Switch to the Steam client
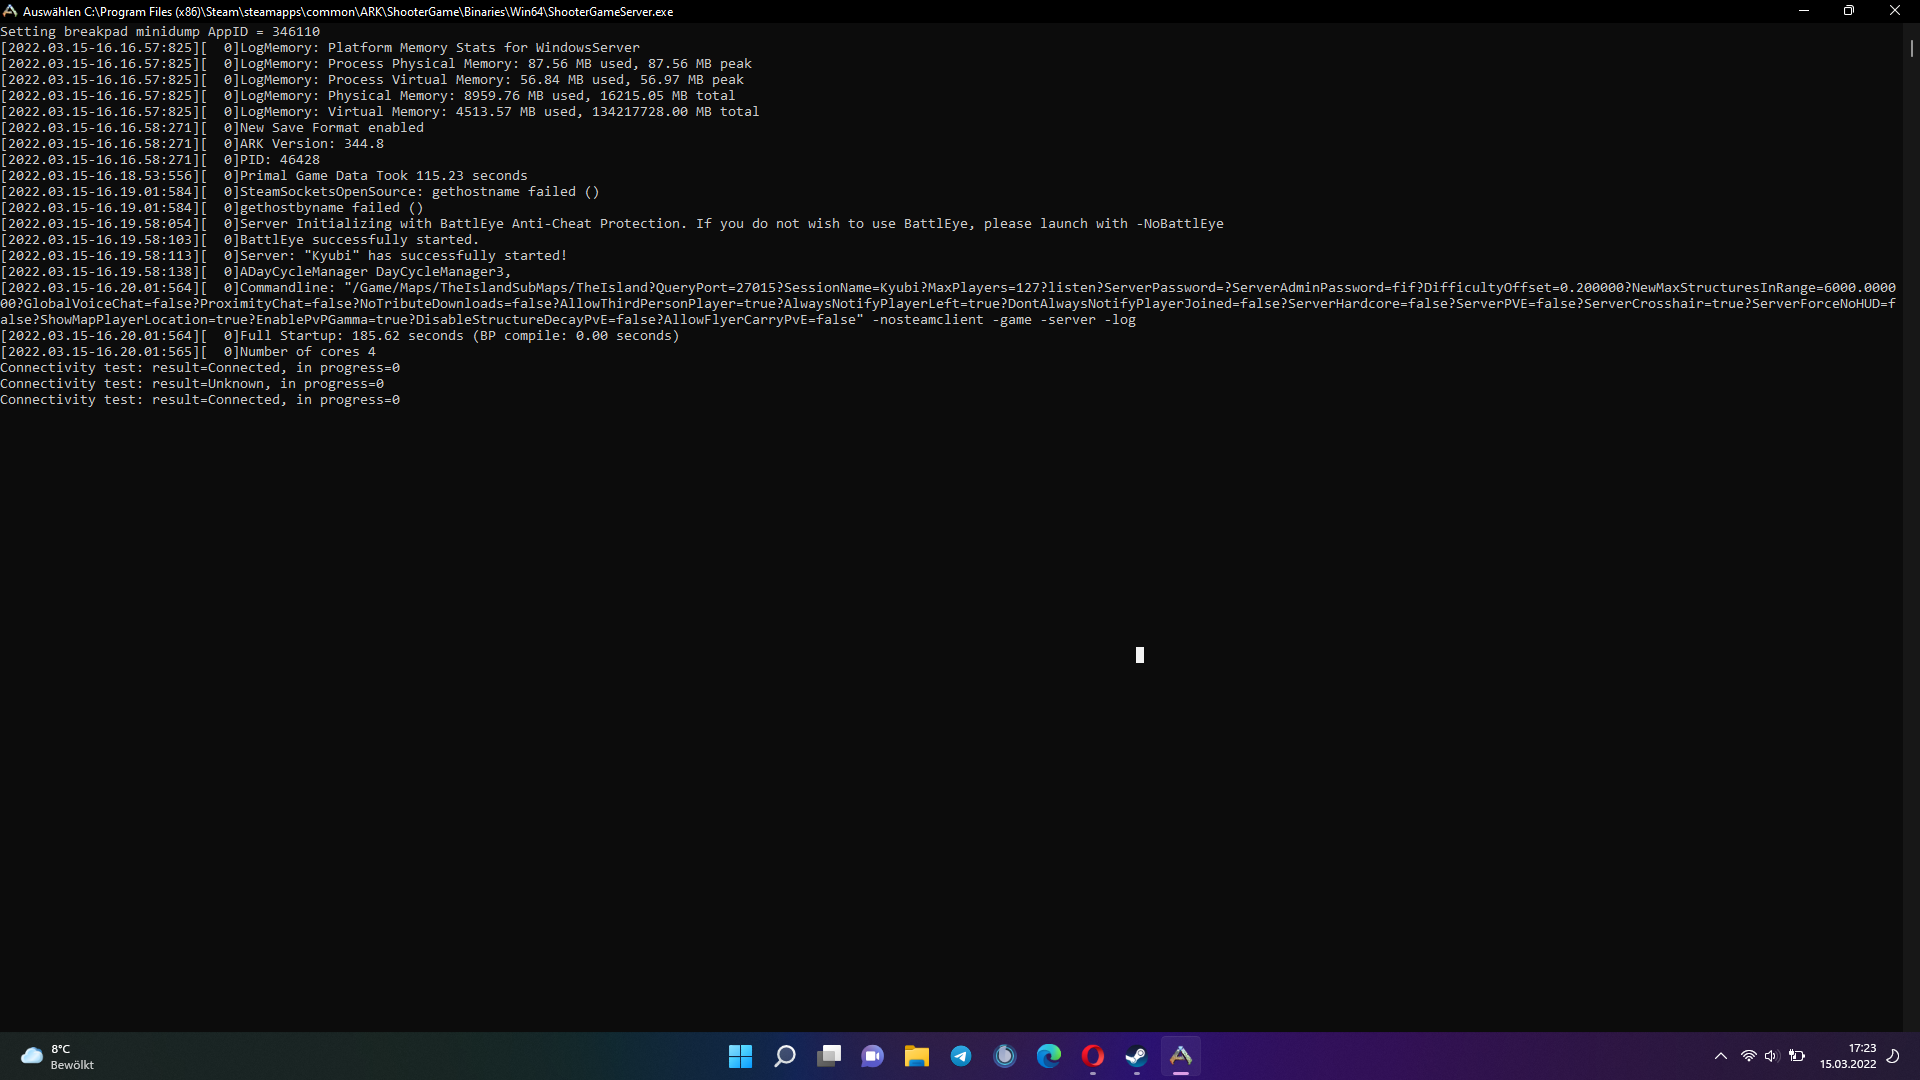Image resolution: width=1920 pixels, height=1080 pixels. (x=1136, y=1056)
